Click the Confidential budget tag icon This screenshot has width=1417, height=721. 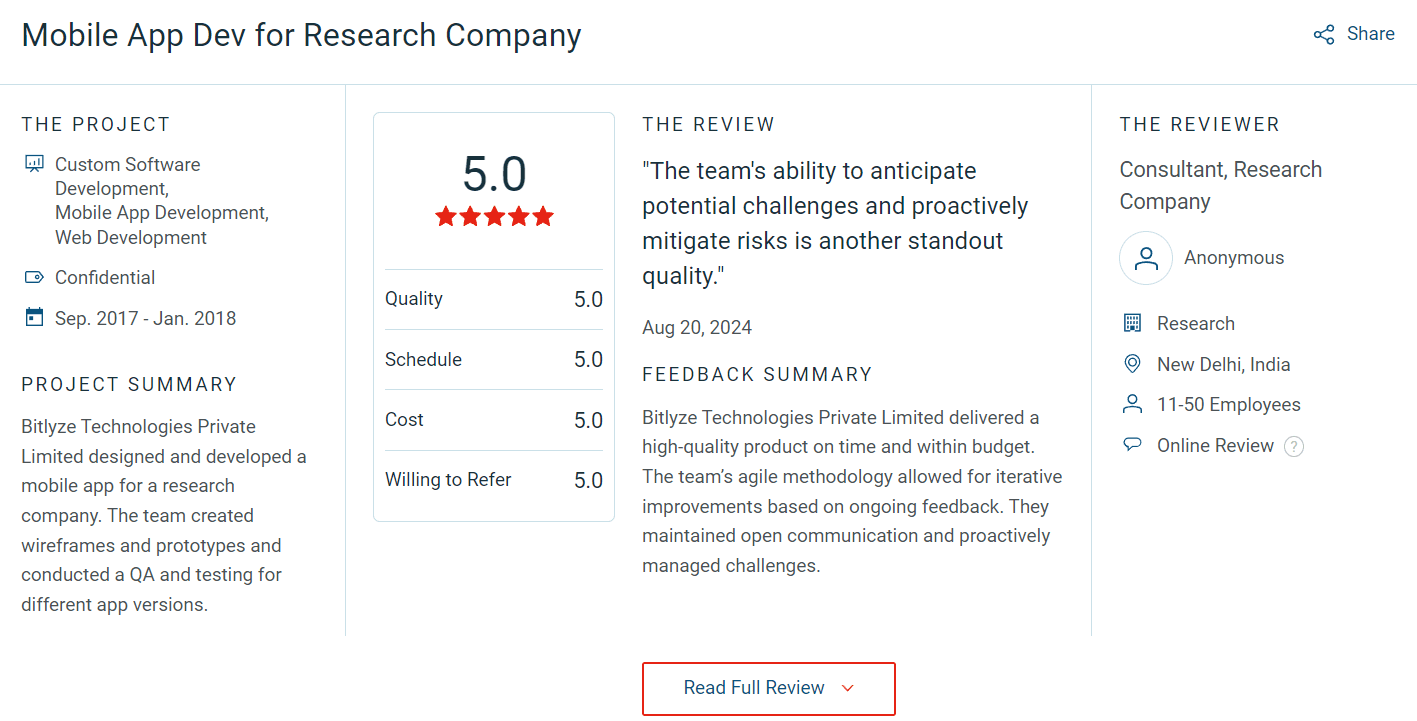(34, 278)
